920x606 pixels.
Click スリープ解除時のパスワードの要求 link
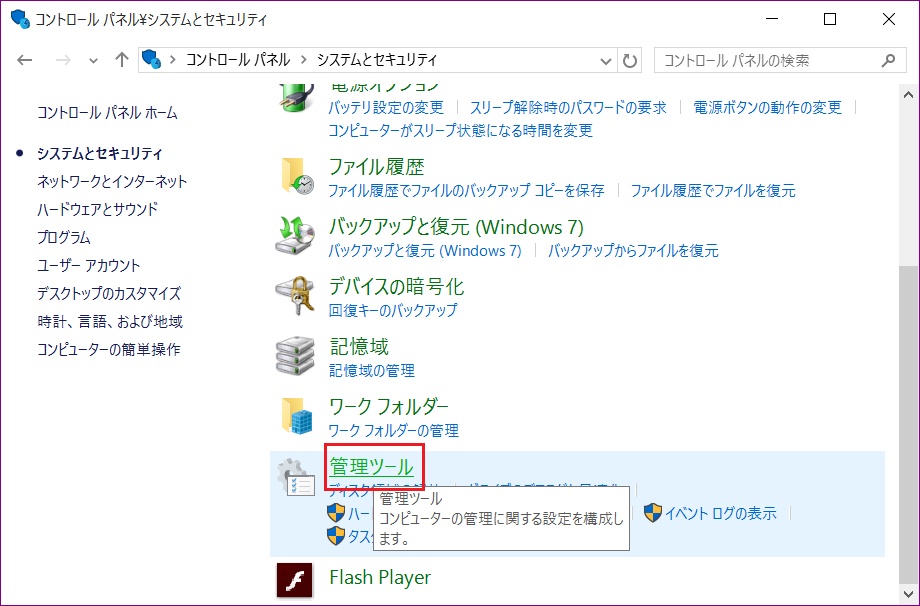568,107
